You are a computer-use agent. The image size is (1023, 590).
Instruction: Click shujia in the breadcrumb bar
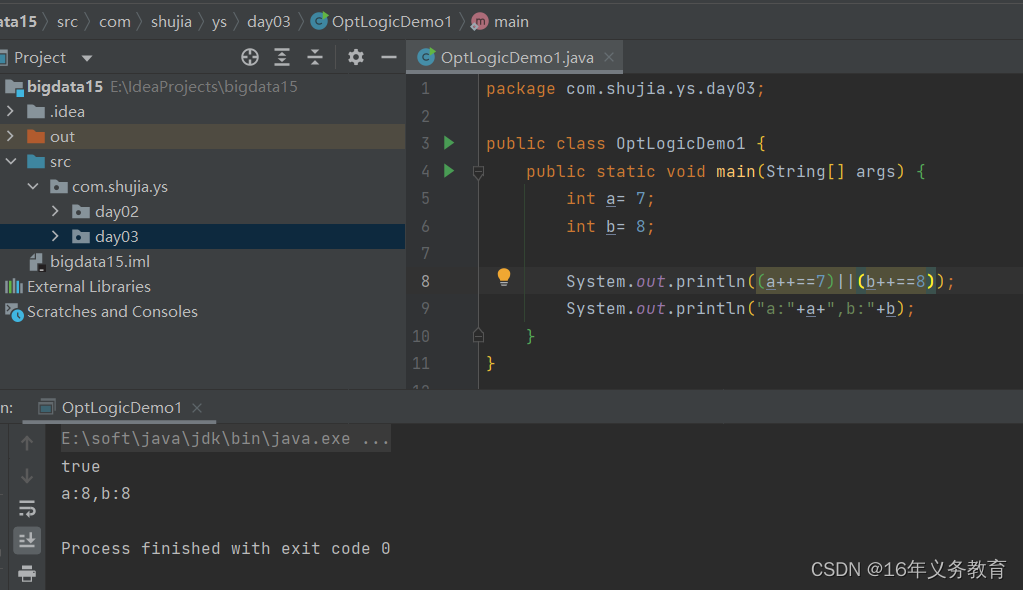[172, 22]
